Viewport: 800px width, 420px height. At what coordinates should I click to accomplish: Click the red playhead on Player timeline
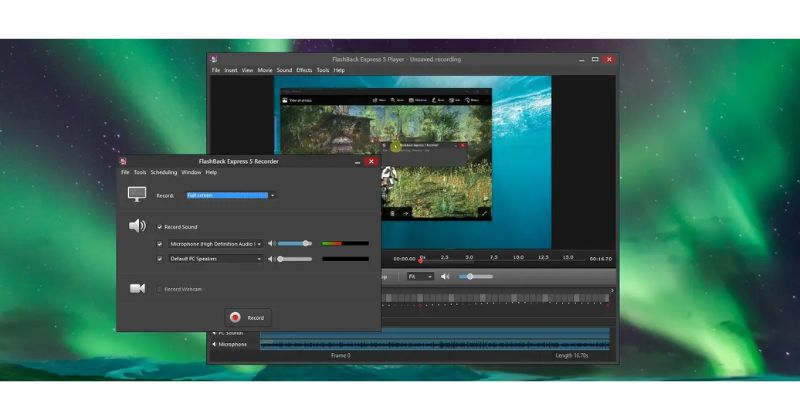click(x=421, y=260)
